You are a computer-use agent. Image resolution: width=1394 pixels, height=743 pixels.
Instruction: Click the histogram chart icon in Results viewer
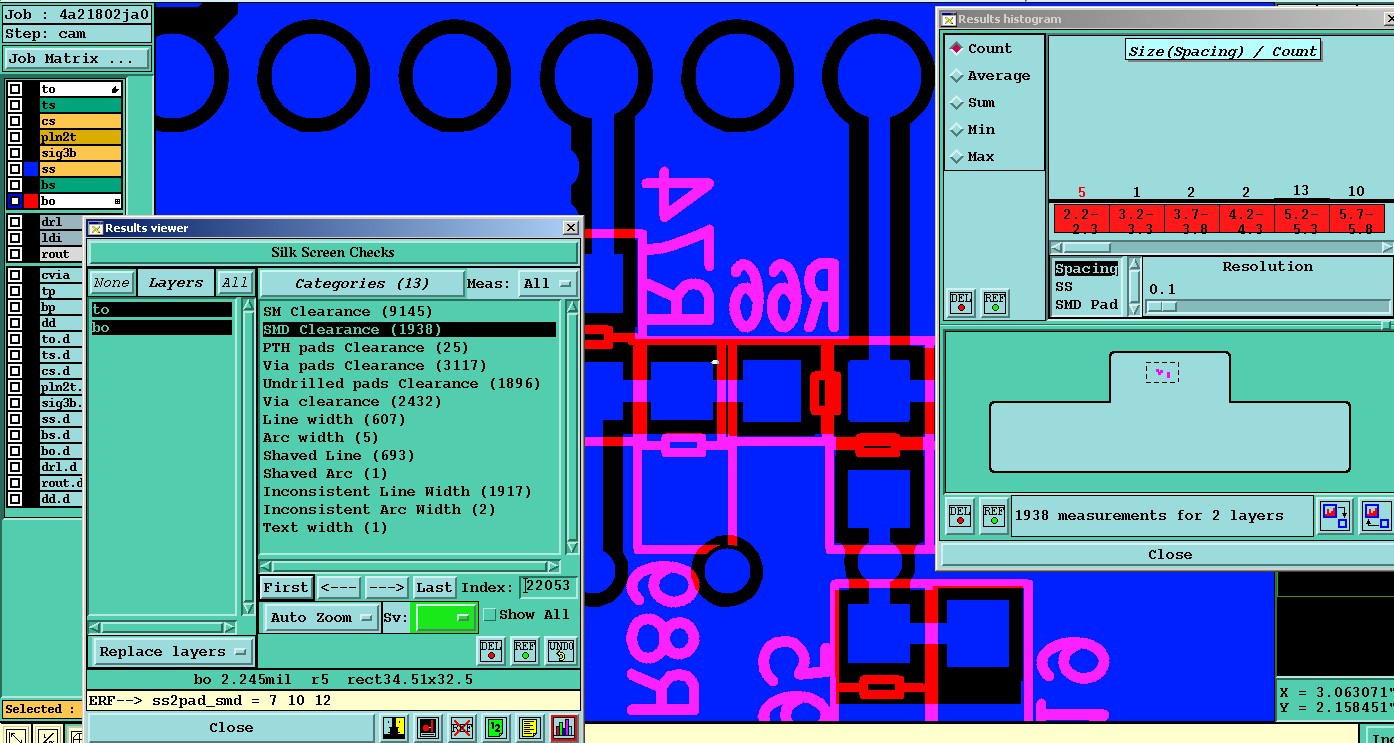(564, 728)
